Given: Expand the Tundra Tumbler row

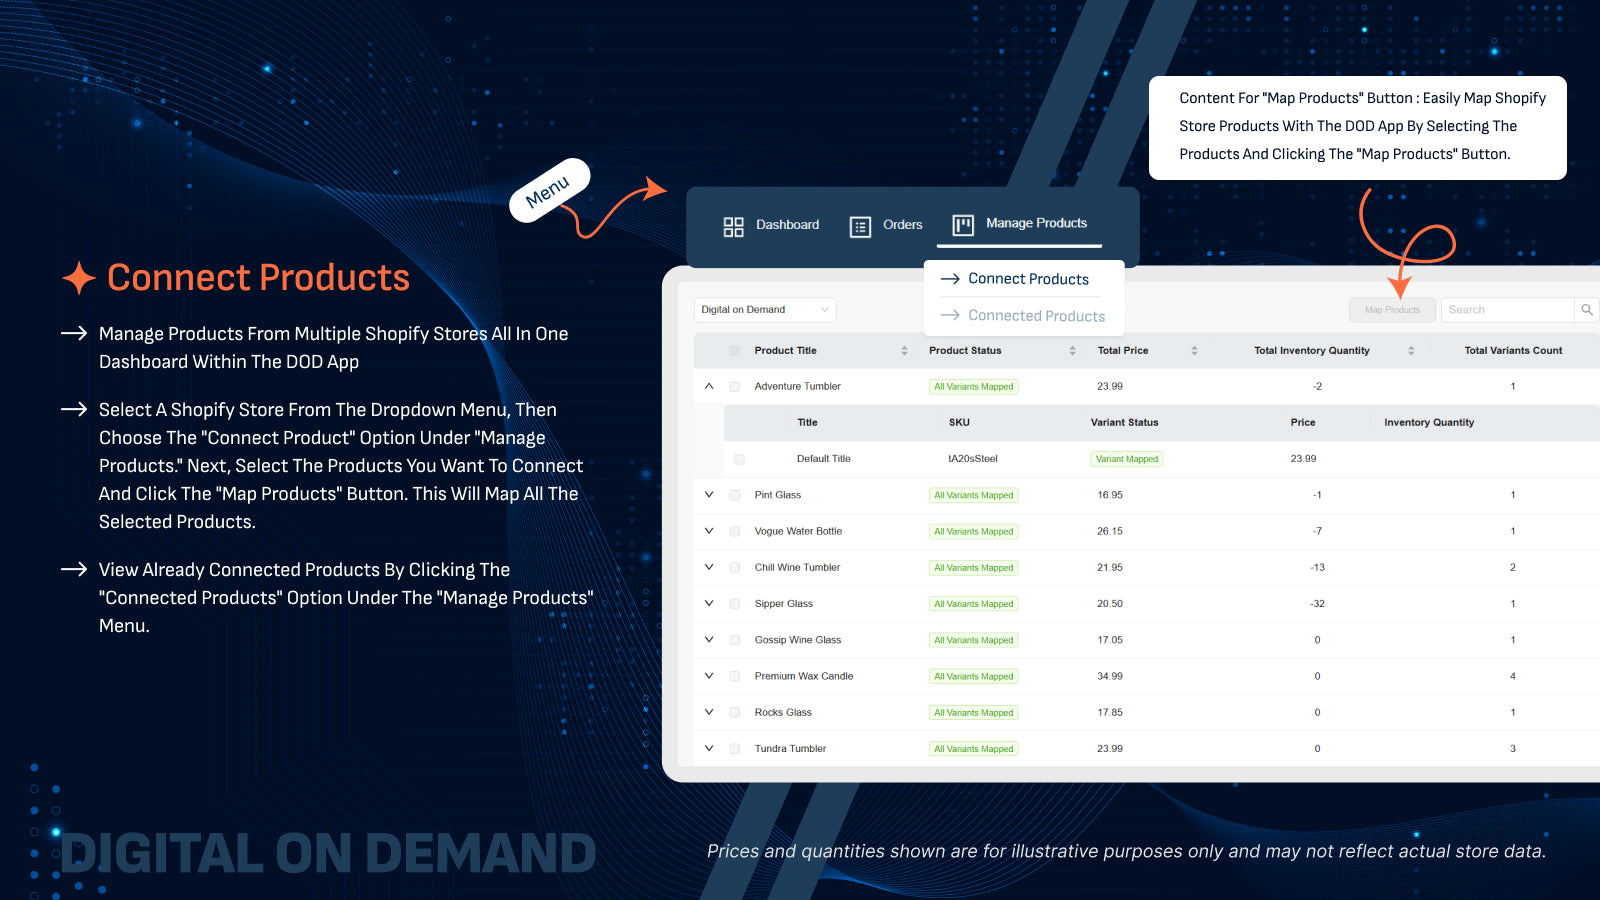Looking at the screenshot, I should [709, 748].
